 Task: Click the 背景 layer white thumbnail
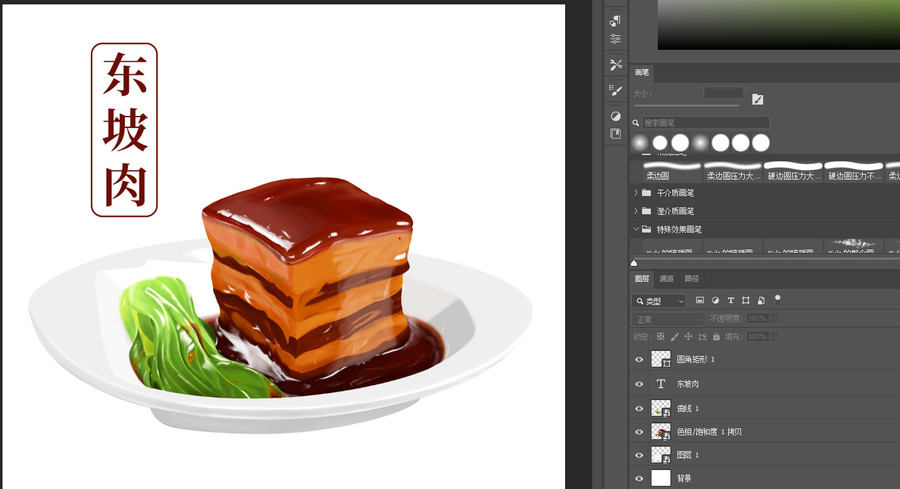[661, 478]
